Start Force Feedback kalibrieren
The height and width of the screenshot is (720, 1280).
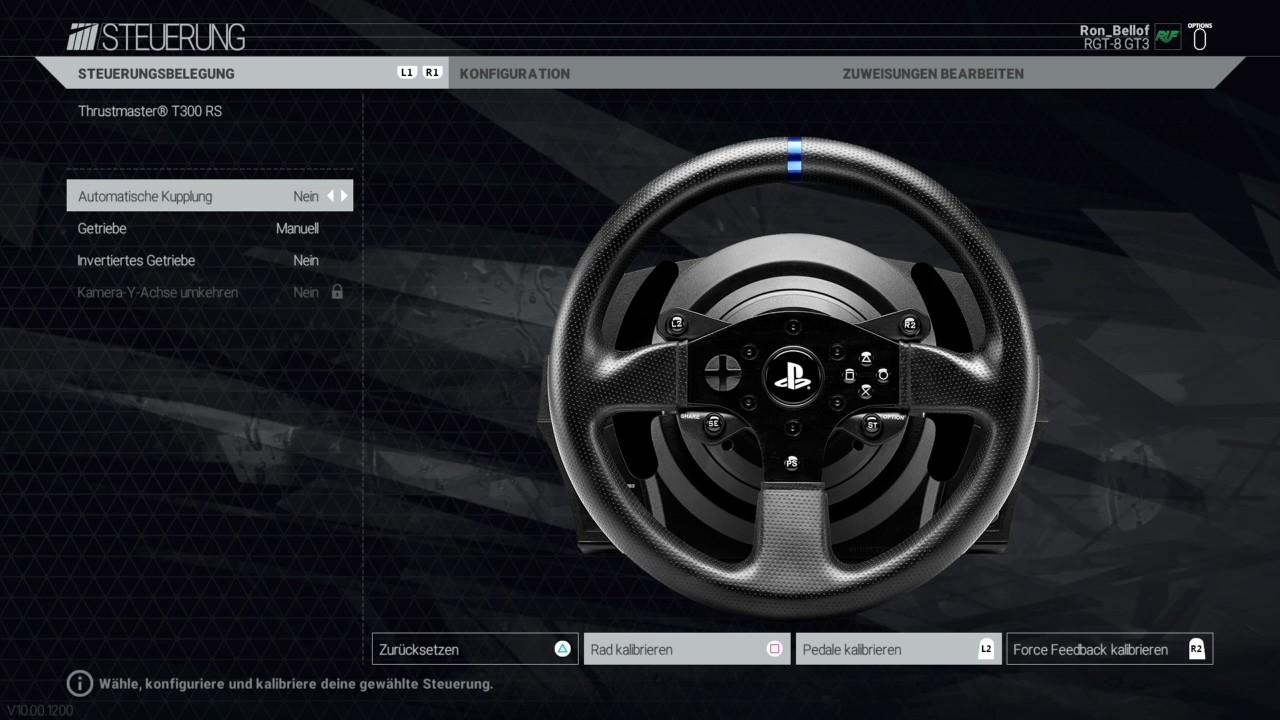coord(1110,649)
